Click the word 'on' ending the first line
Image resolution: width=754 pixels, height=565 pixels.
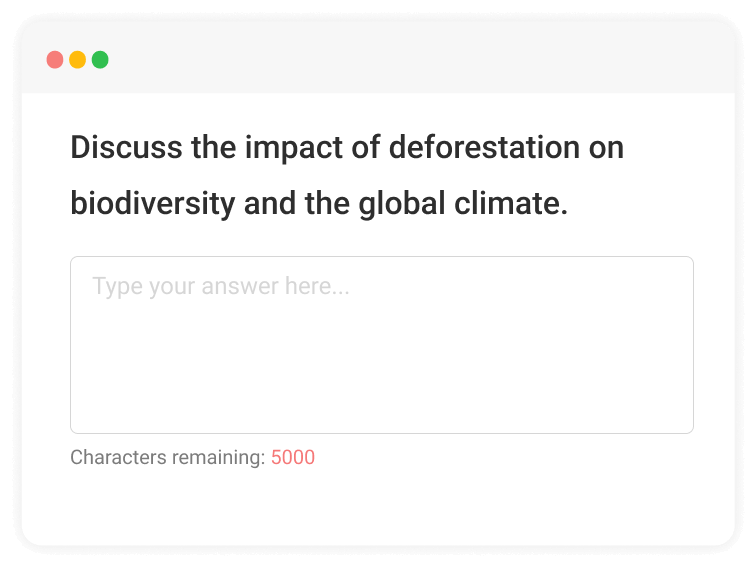click(x=607, y=148)
